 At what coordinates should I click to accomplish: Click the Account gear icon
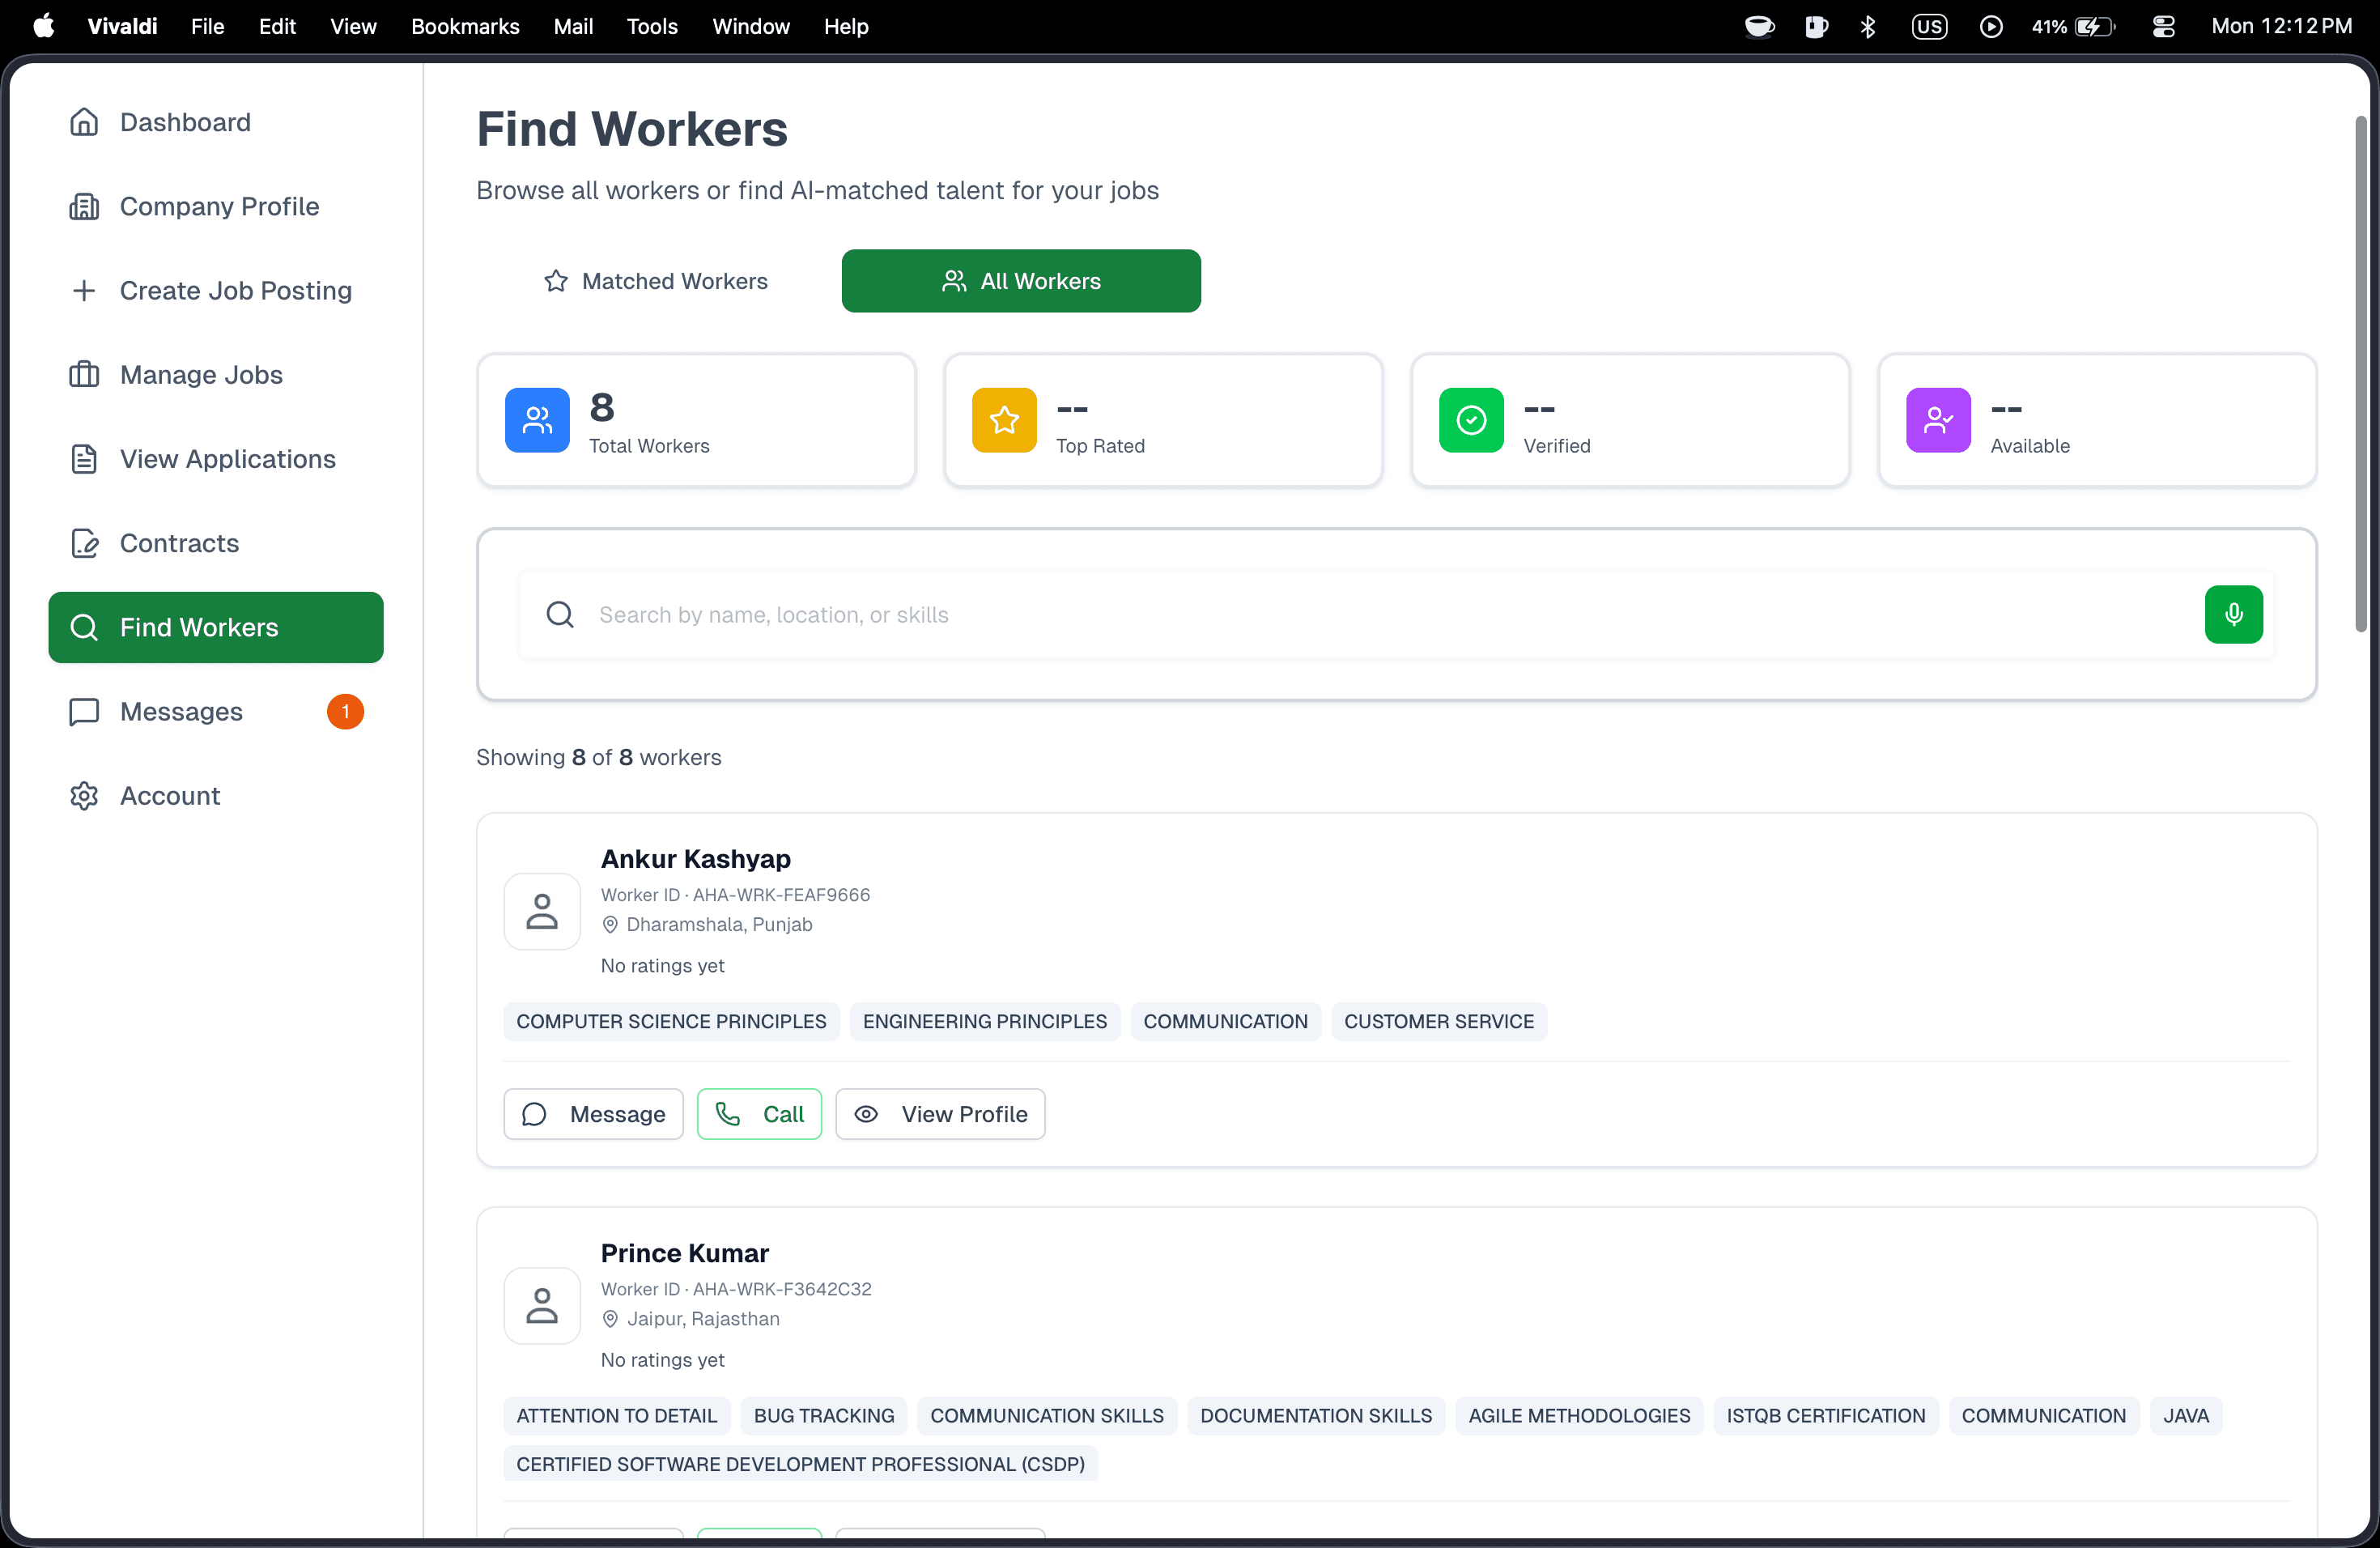(84, 795)
